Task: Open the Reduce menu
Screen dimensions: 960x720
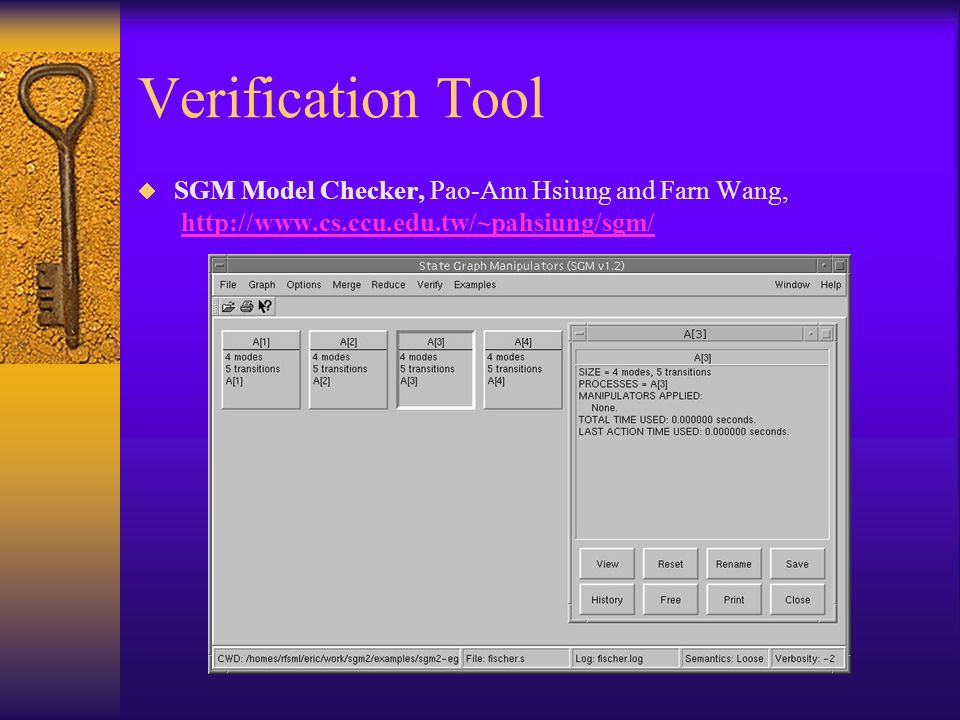Action: pyautogui.click(x=388, y=285)
